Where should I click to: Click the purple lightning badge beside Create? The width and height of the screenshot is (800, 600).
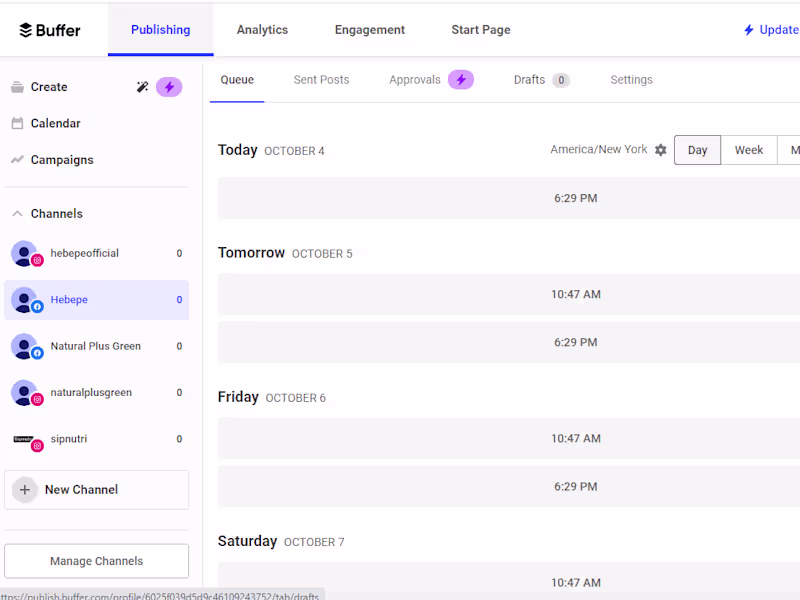(x=169, y=87)
